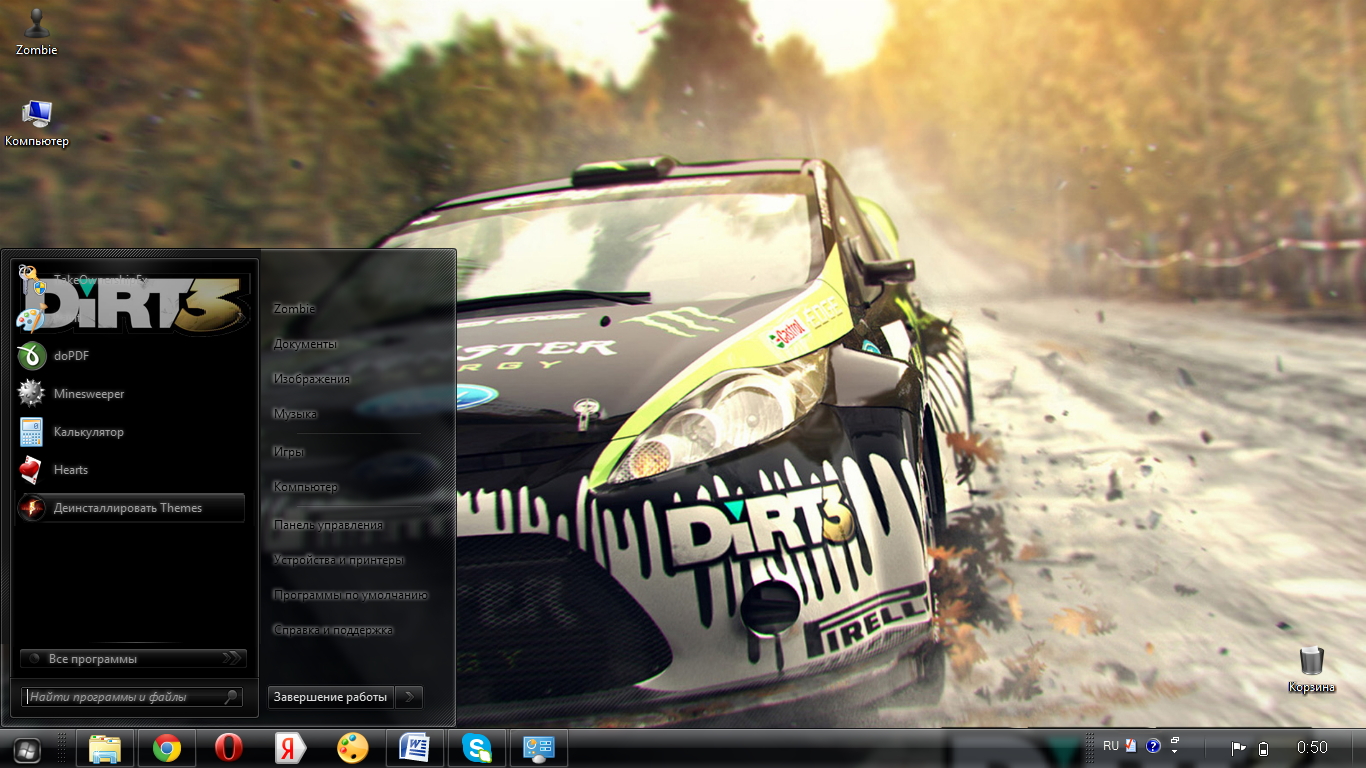Open the Zombie desktop icon
This screenshot has height=768, width=1366.
coord(36,31)
